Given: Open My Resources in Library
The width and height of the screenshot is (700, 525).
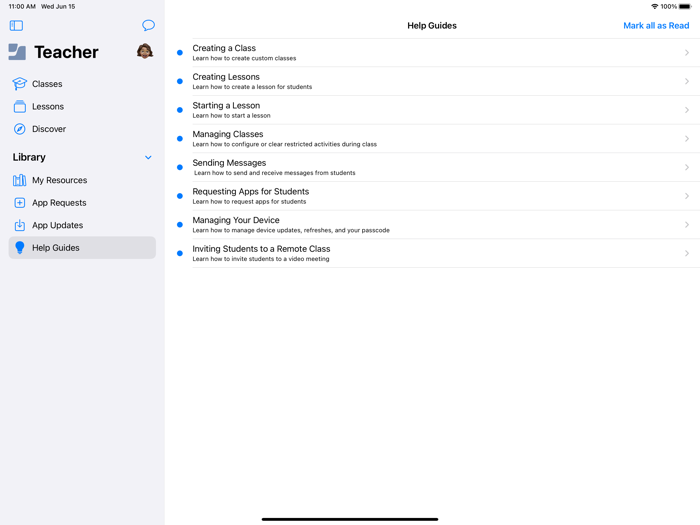Looking at the screenshot, I should 82,180.
